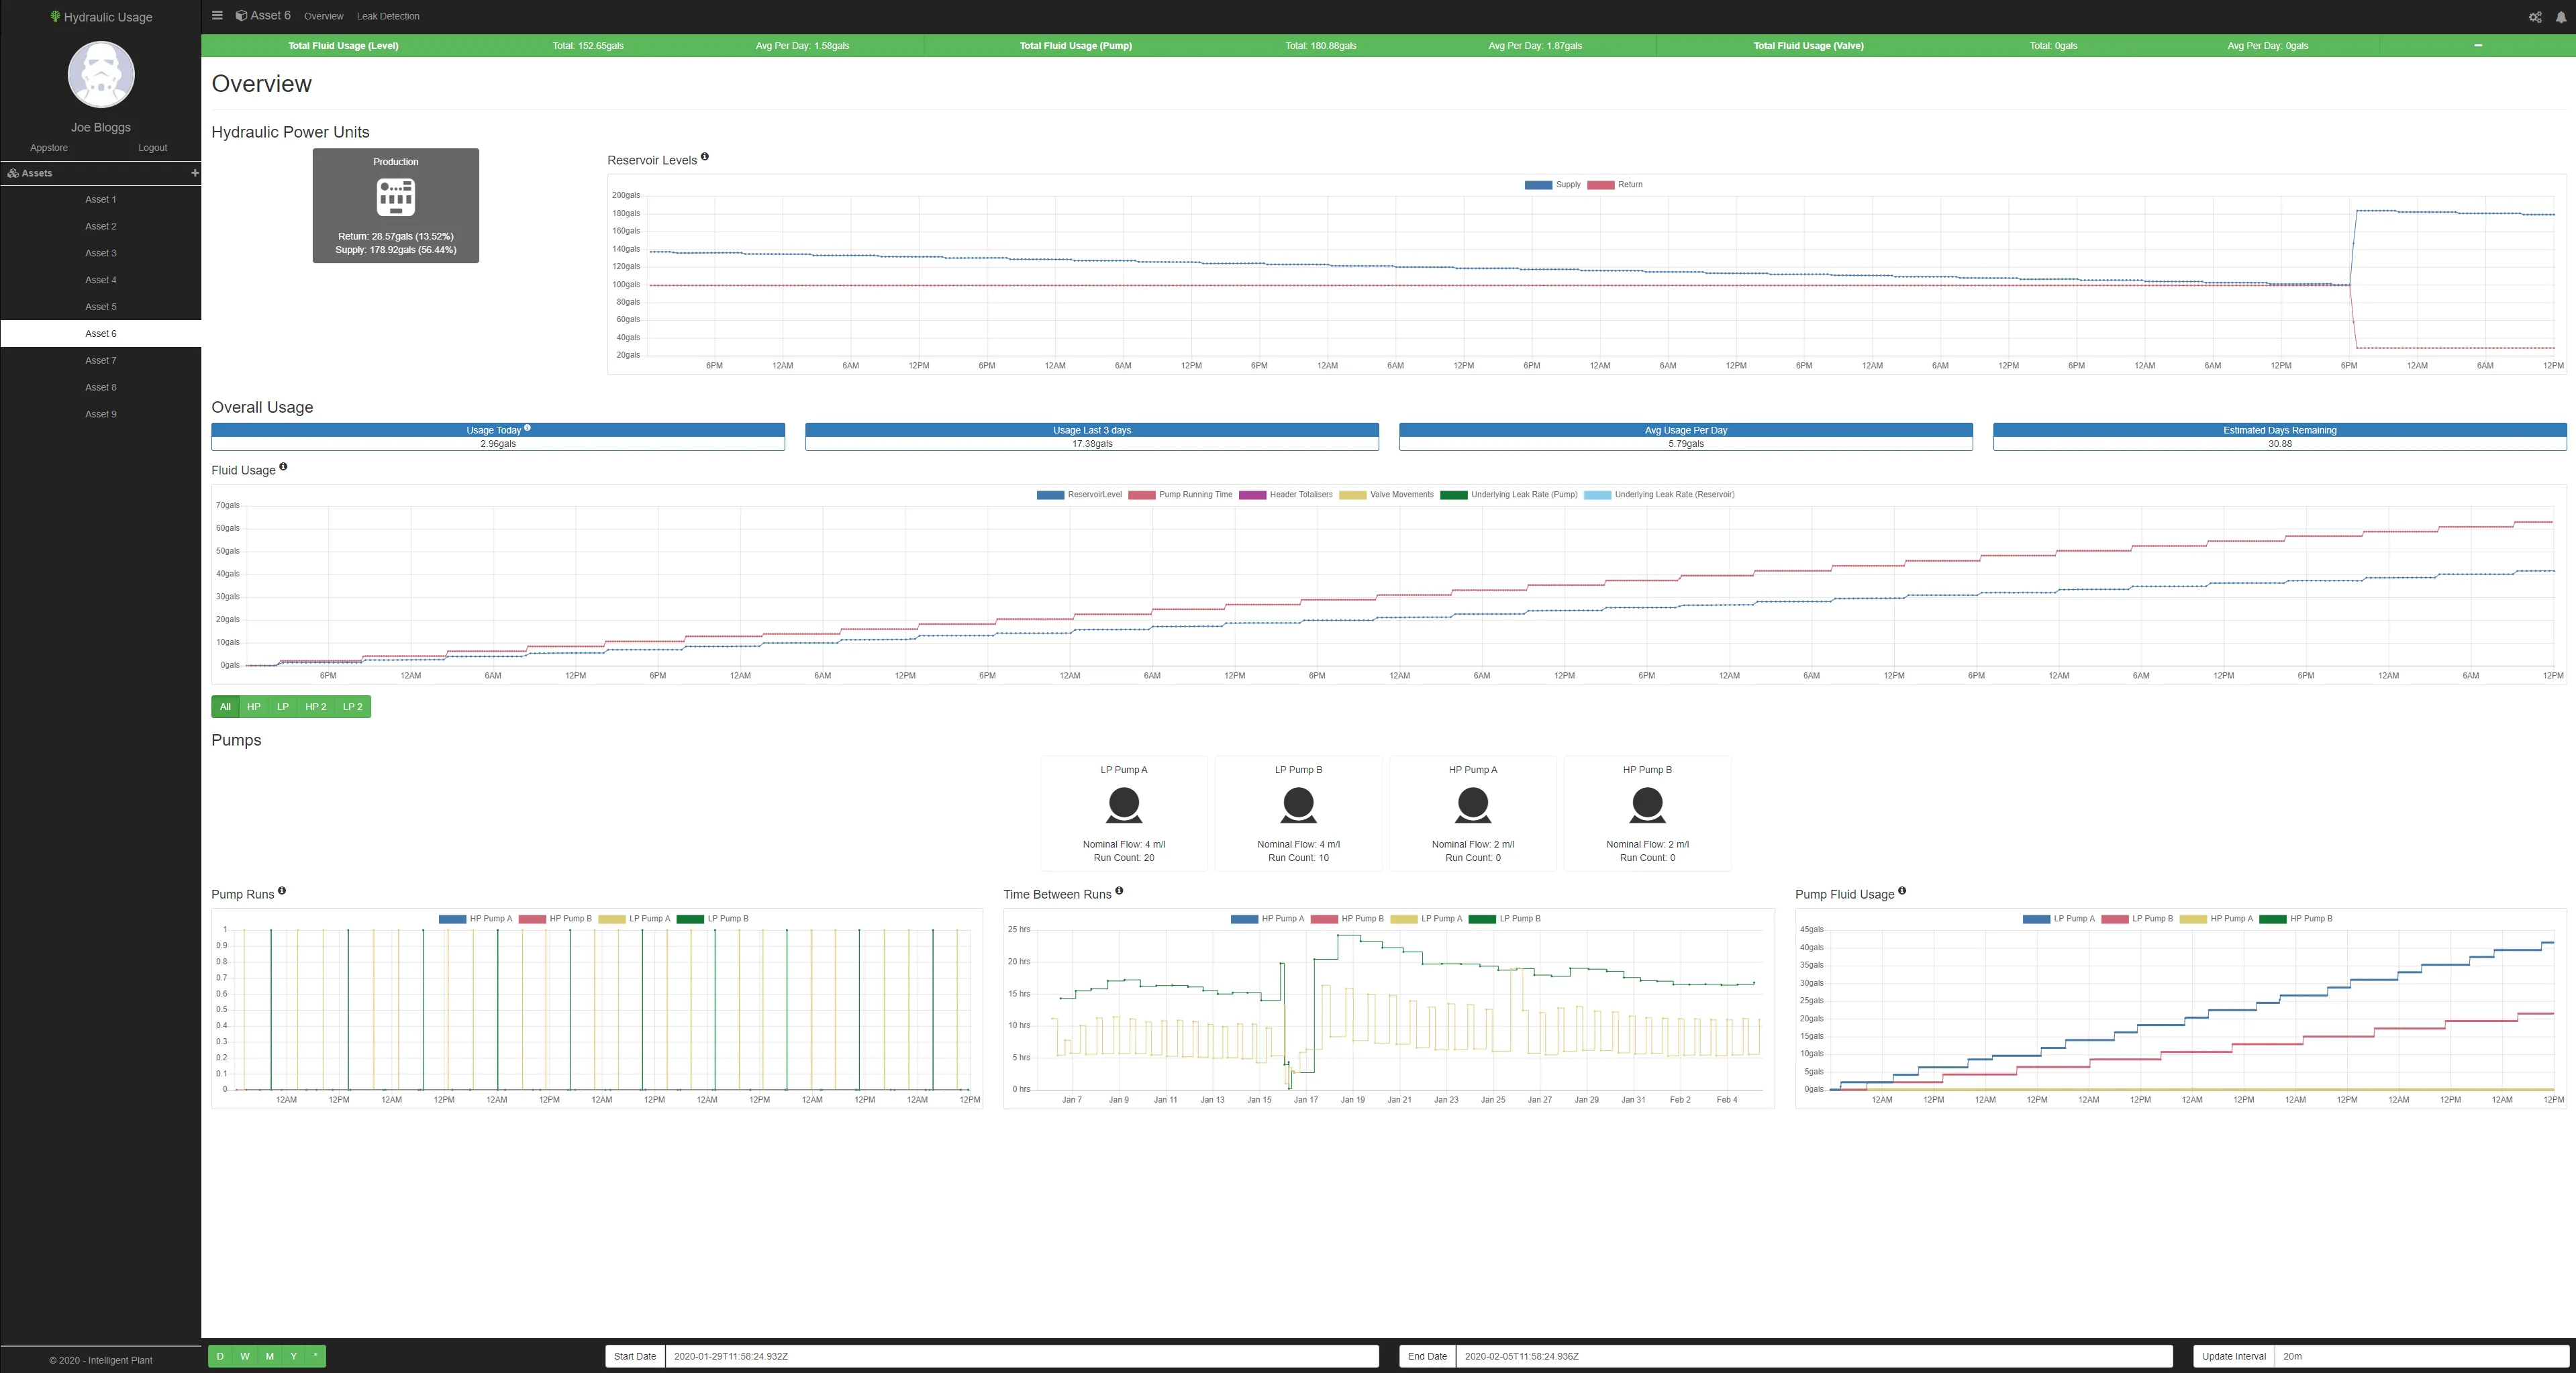Open the notifications bell
2576x1373 pixels.
pyautogui.click(x=2561, y=17)
